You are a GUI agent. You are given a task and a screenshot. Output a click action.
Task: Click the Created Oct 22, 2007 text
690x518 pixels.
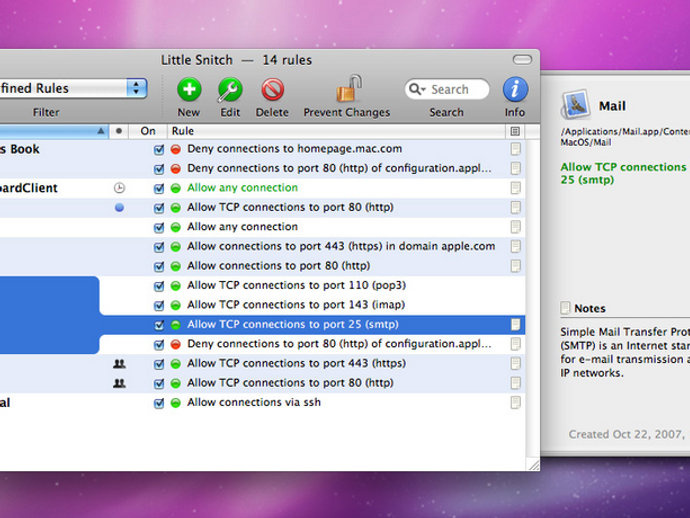[626, 434]
